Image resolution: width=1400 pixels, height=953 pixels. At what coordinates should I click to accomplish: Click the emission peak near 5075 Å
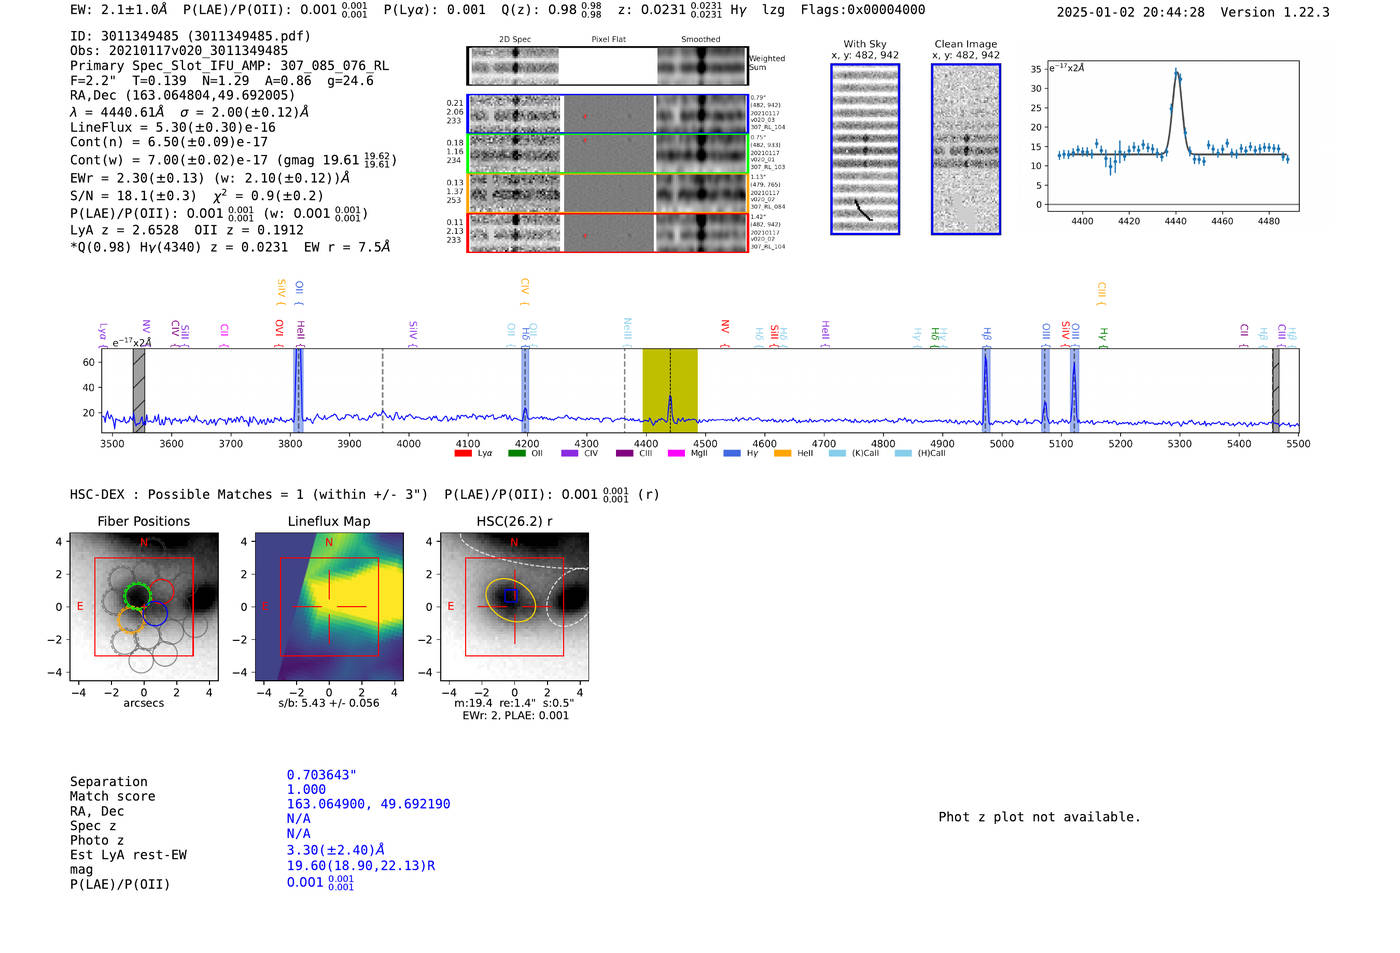pyautogui.click(x=1045, y=390)
